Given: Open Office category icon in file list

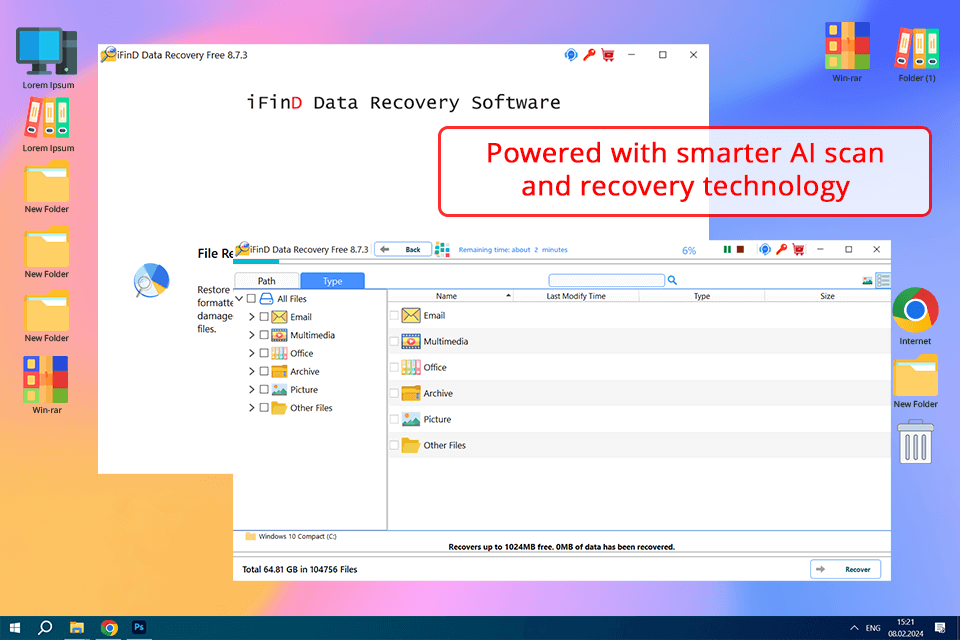Looking at the screenshot, I should 411,367.
